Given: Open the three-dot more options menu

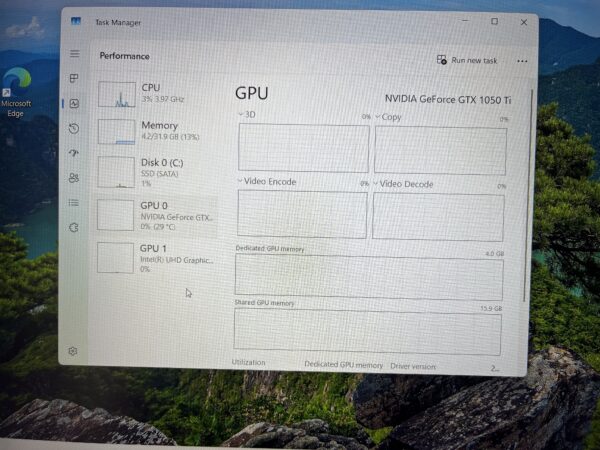Looking at the screenshot, I should pyautogui.click(x=522, y=61).
